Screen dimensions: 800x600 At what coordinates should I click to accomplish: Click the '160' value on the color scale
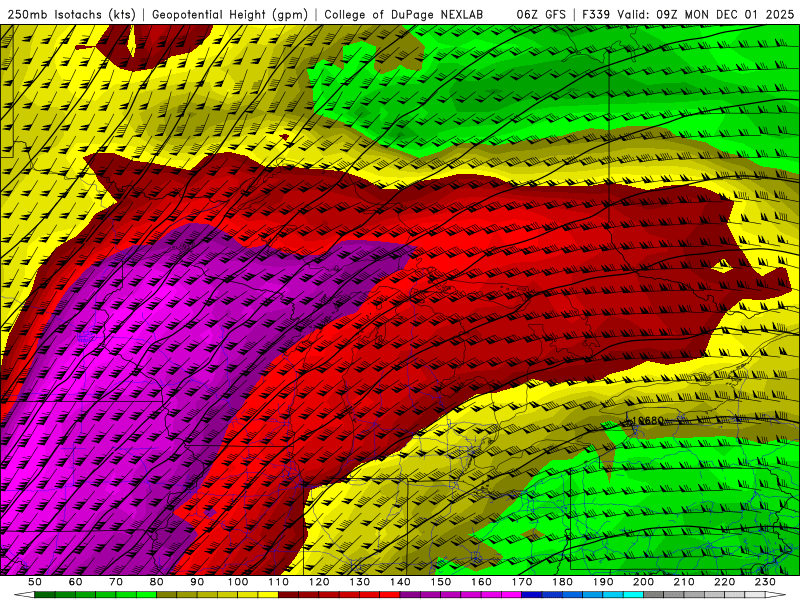(481, 582)
